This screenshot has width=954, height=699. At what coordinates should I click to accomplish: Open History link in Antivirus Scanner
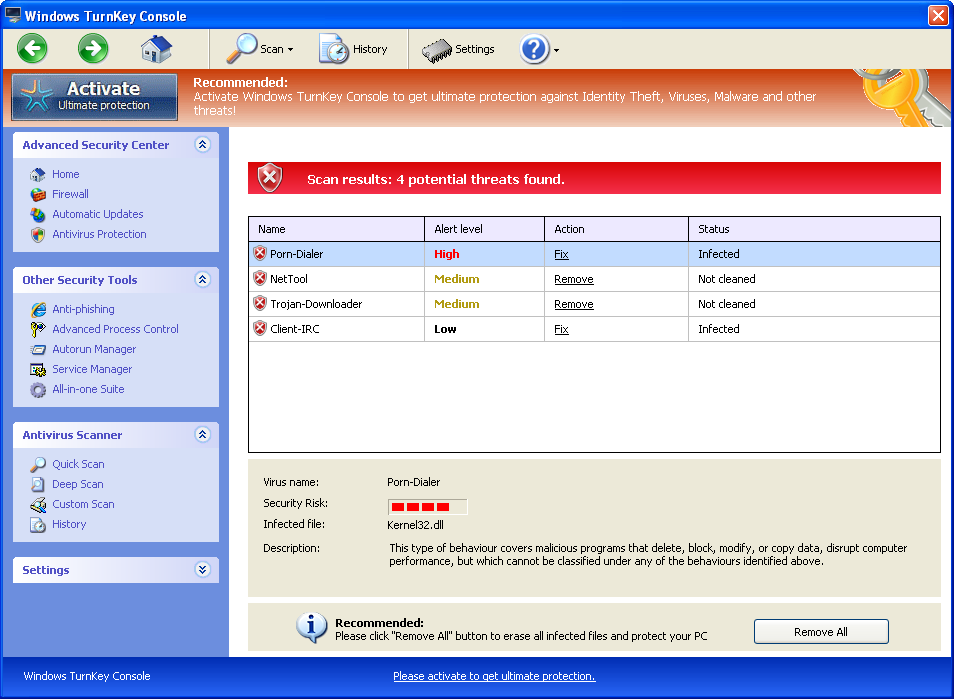69,524
